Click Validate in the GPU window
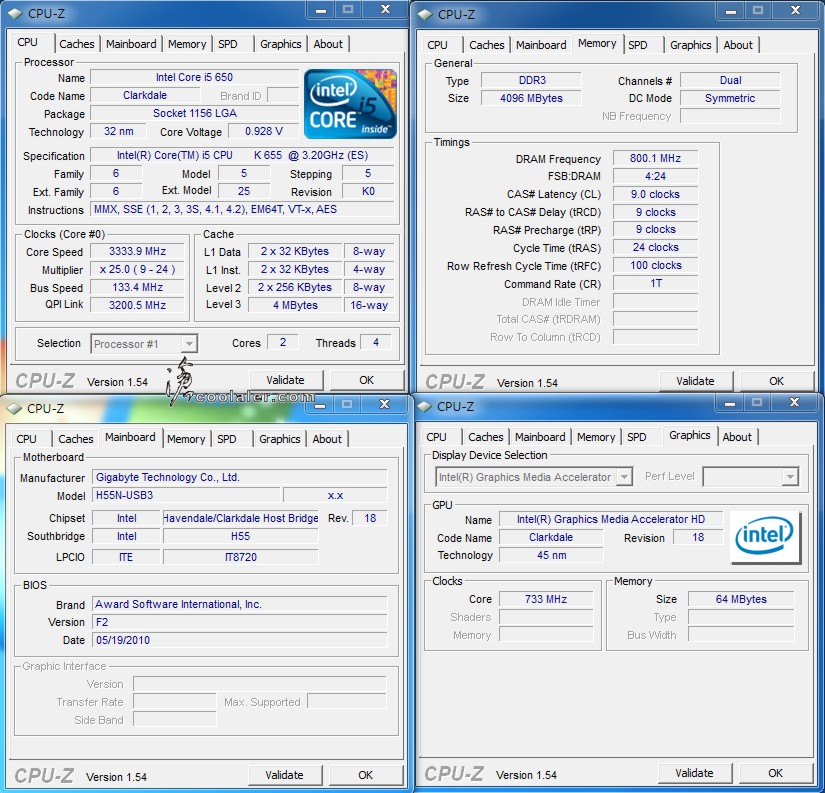825x793 pixels. 694,774
